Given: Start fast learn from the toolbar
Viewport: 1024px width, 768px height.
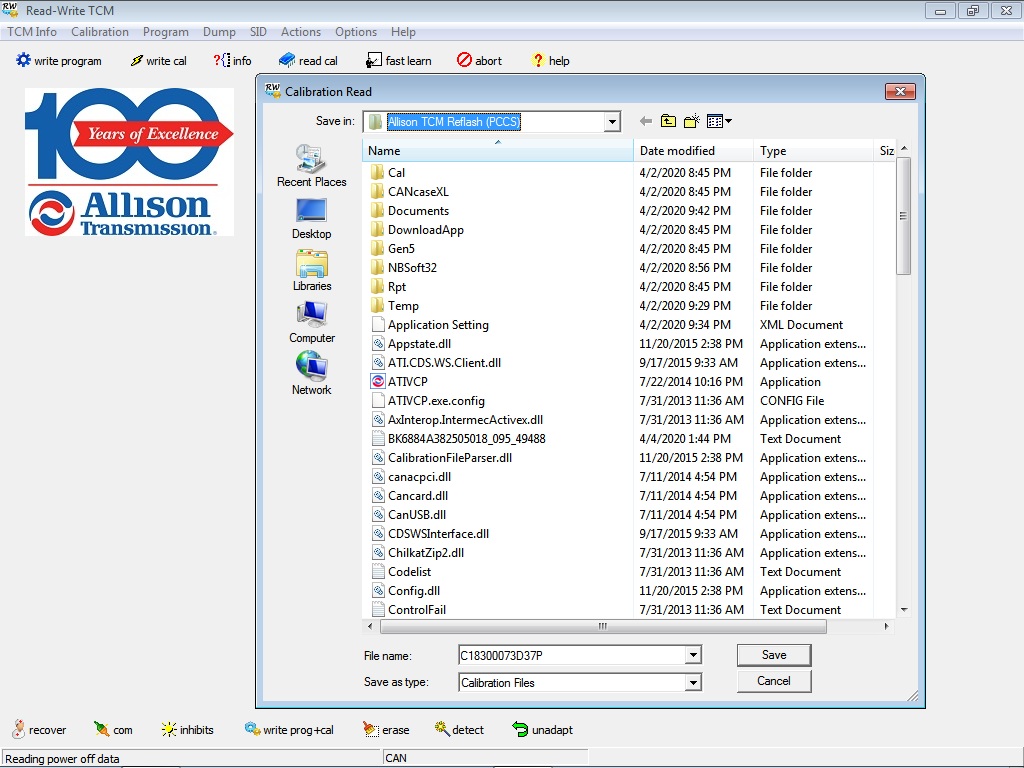Looking at the screenshot, I should click(374, 60).
